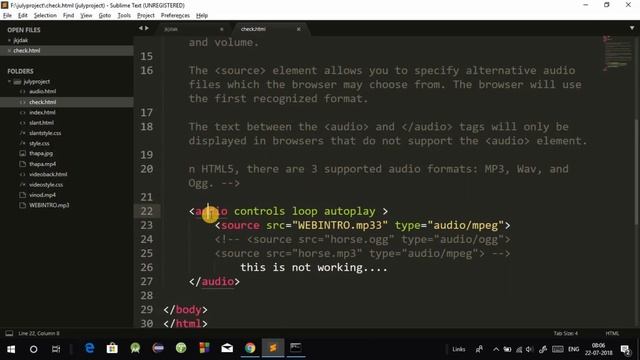This screenshot has width=640, height=360.
Task: Open check.html in the Folders tree
Action: point(42,102)
